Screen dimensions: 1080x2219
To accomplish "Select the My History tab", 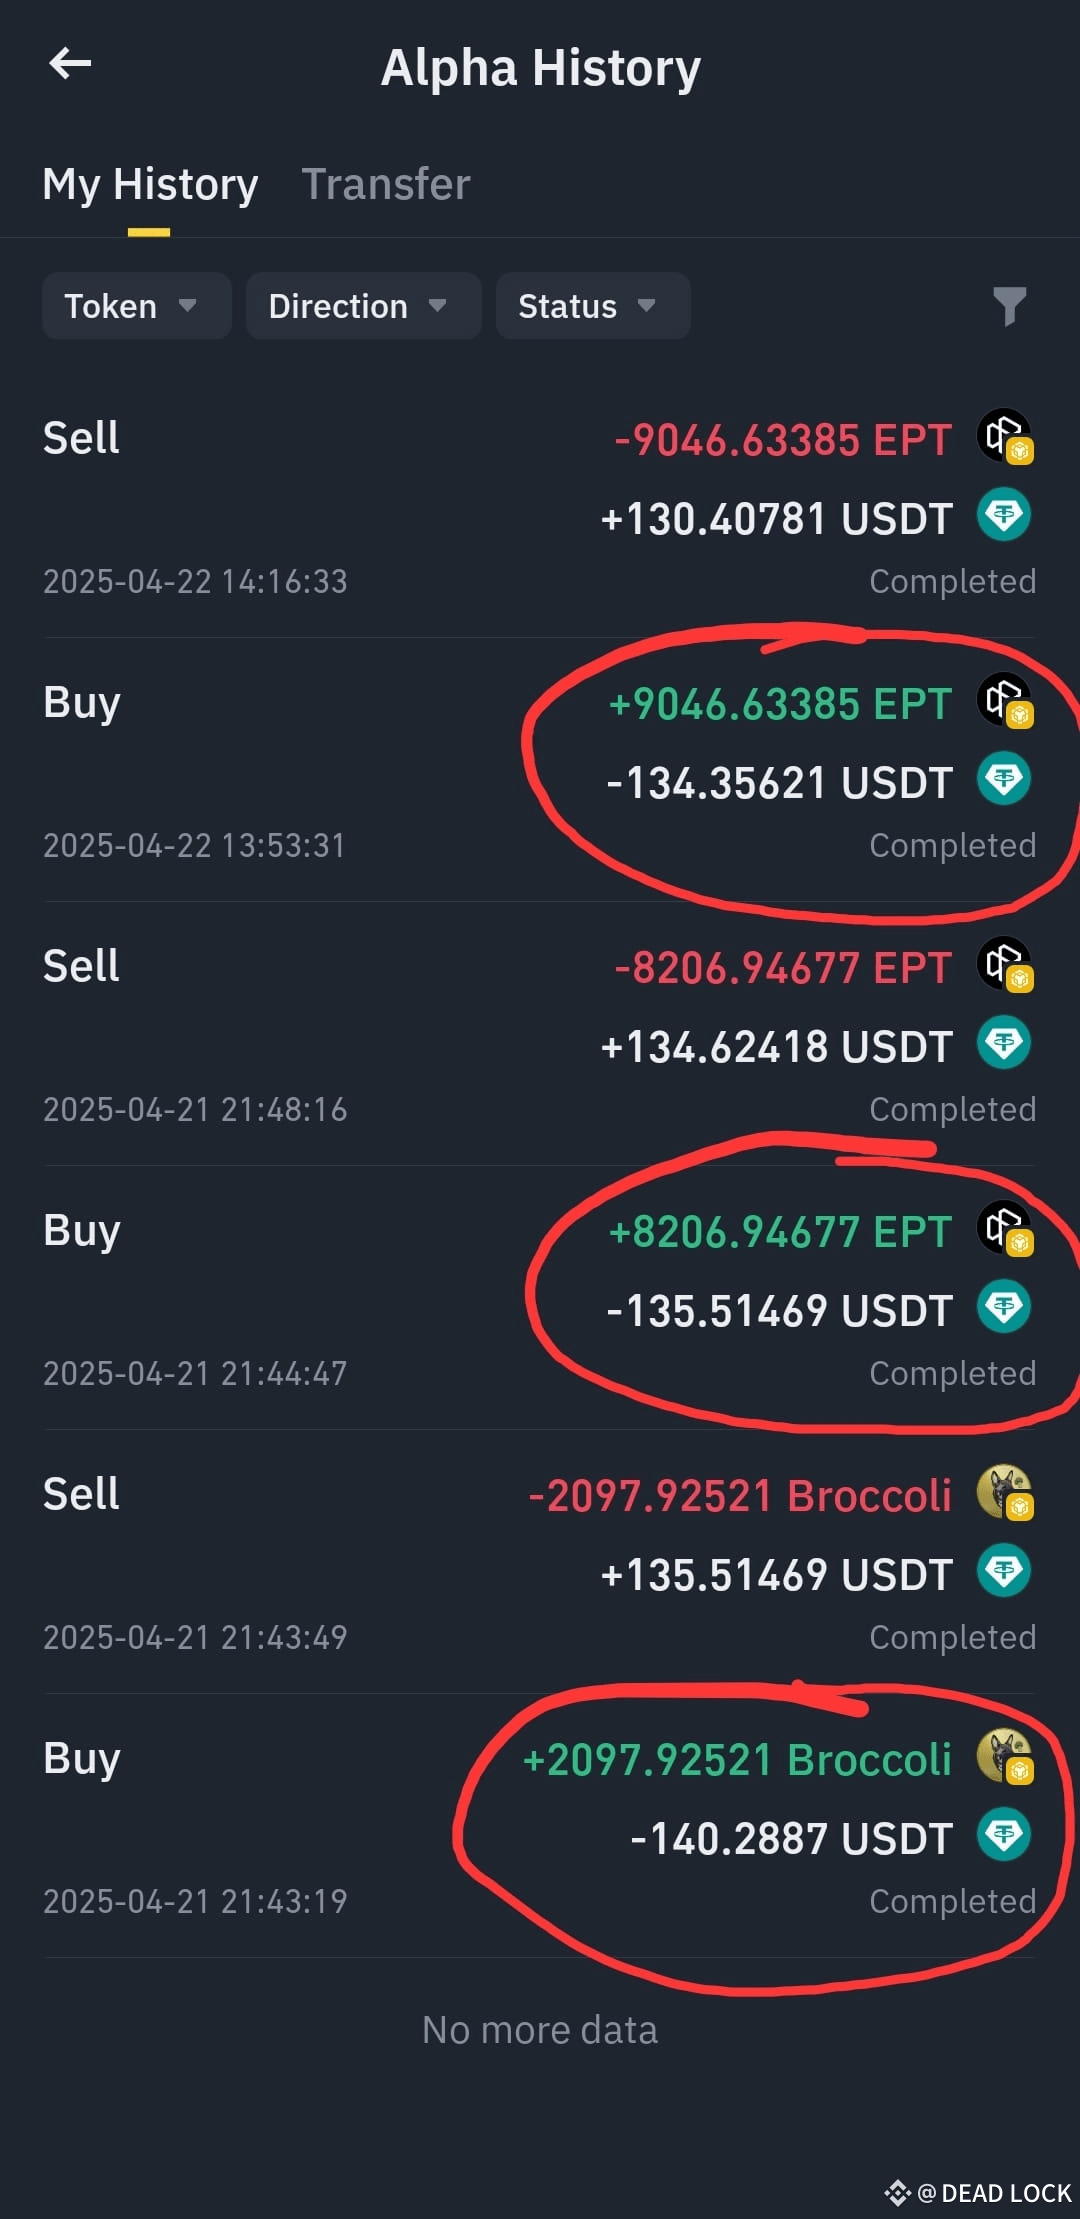I will (x=150, y=184).
